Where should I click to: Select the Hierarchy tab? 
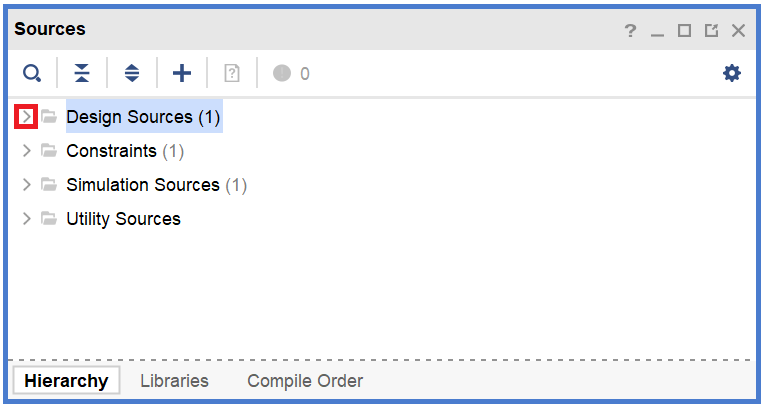click(x=66, y=381)
